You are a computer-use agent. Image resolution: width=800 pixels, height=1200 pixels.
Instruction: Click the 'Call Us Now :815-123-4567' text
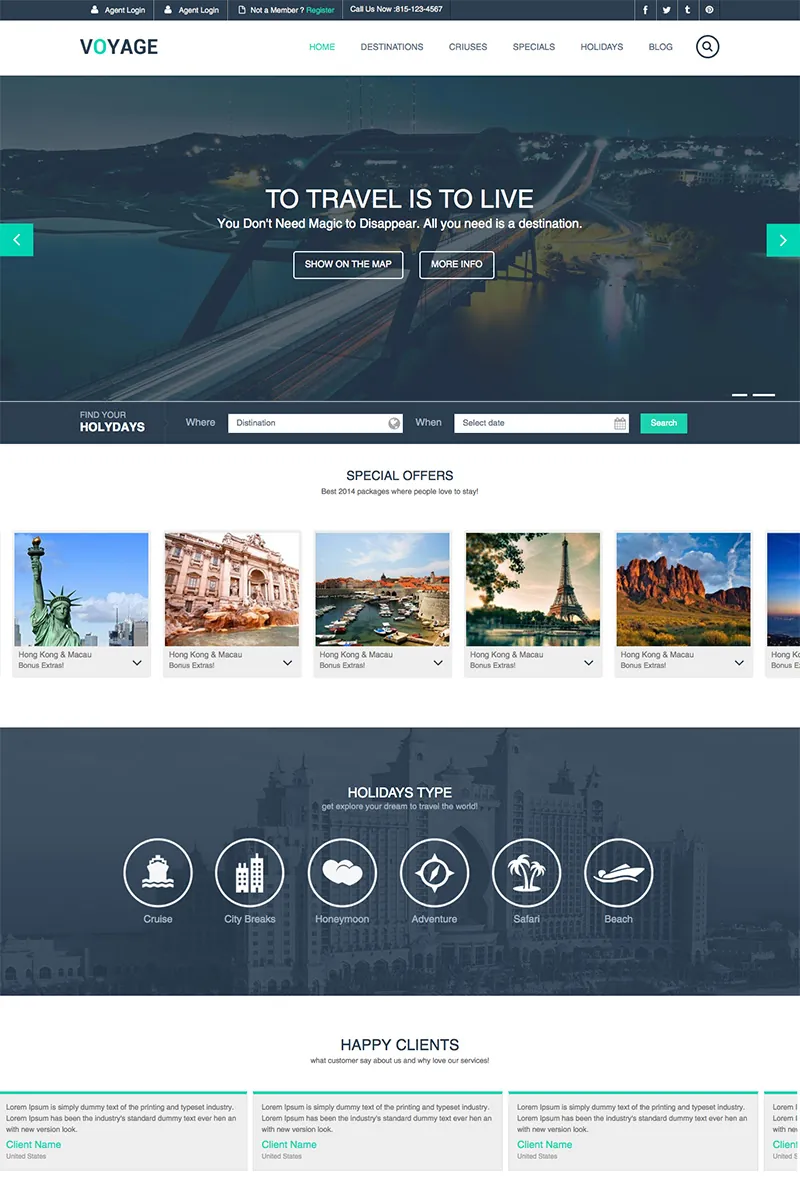[396, 9]
